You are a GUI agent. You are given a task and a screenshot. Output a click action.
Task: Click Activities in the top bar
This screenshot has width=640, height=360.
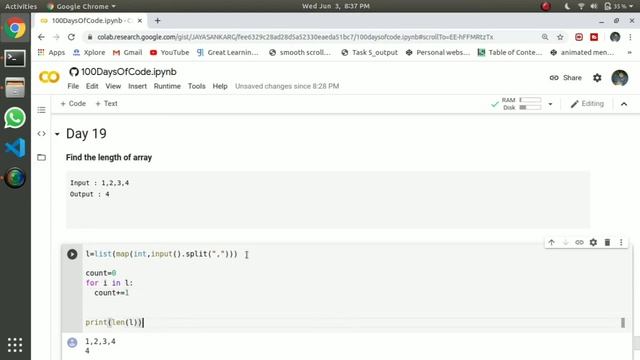[x=21, y=6]
